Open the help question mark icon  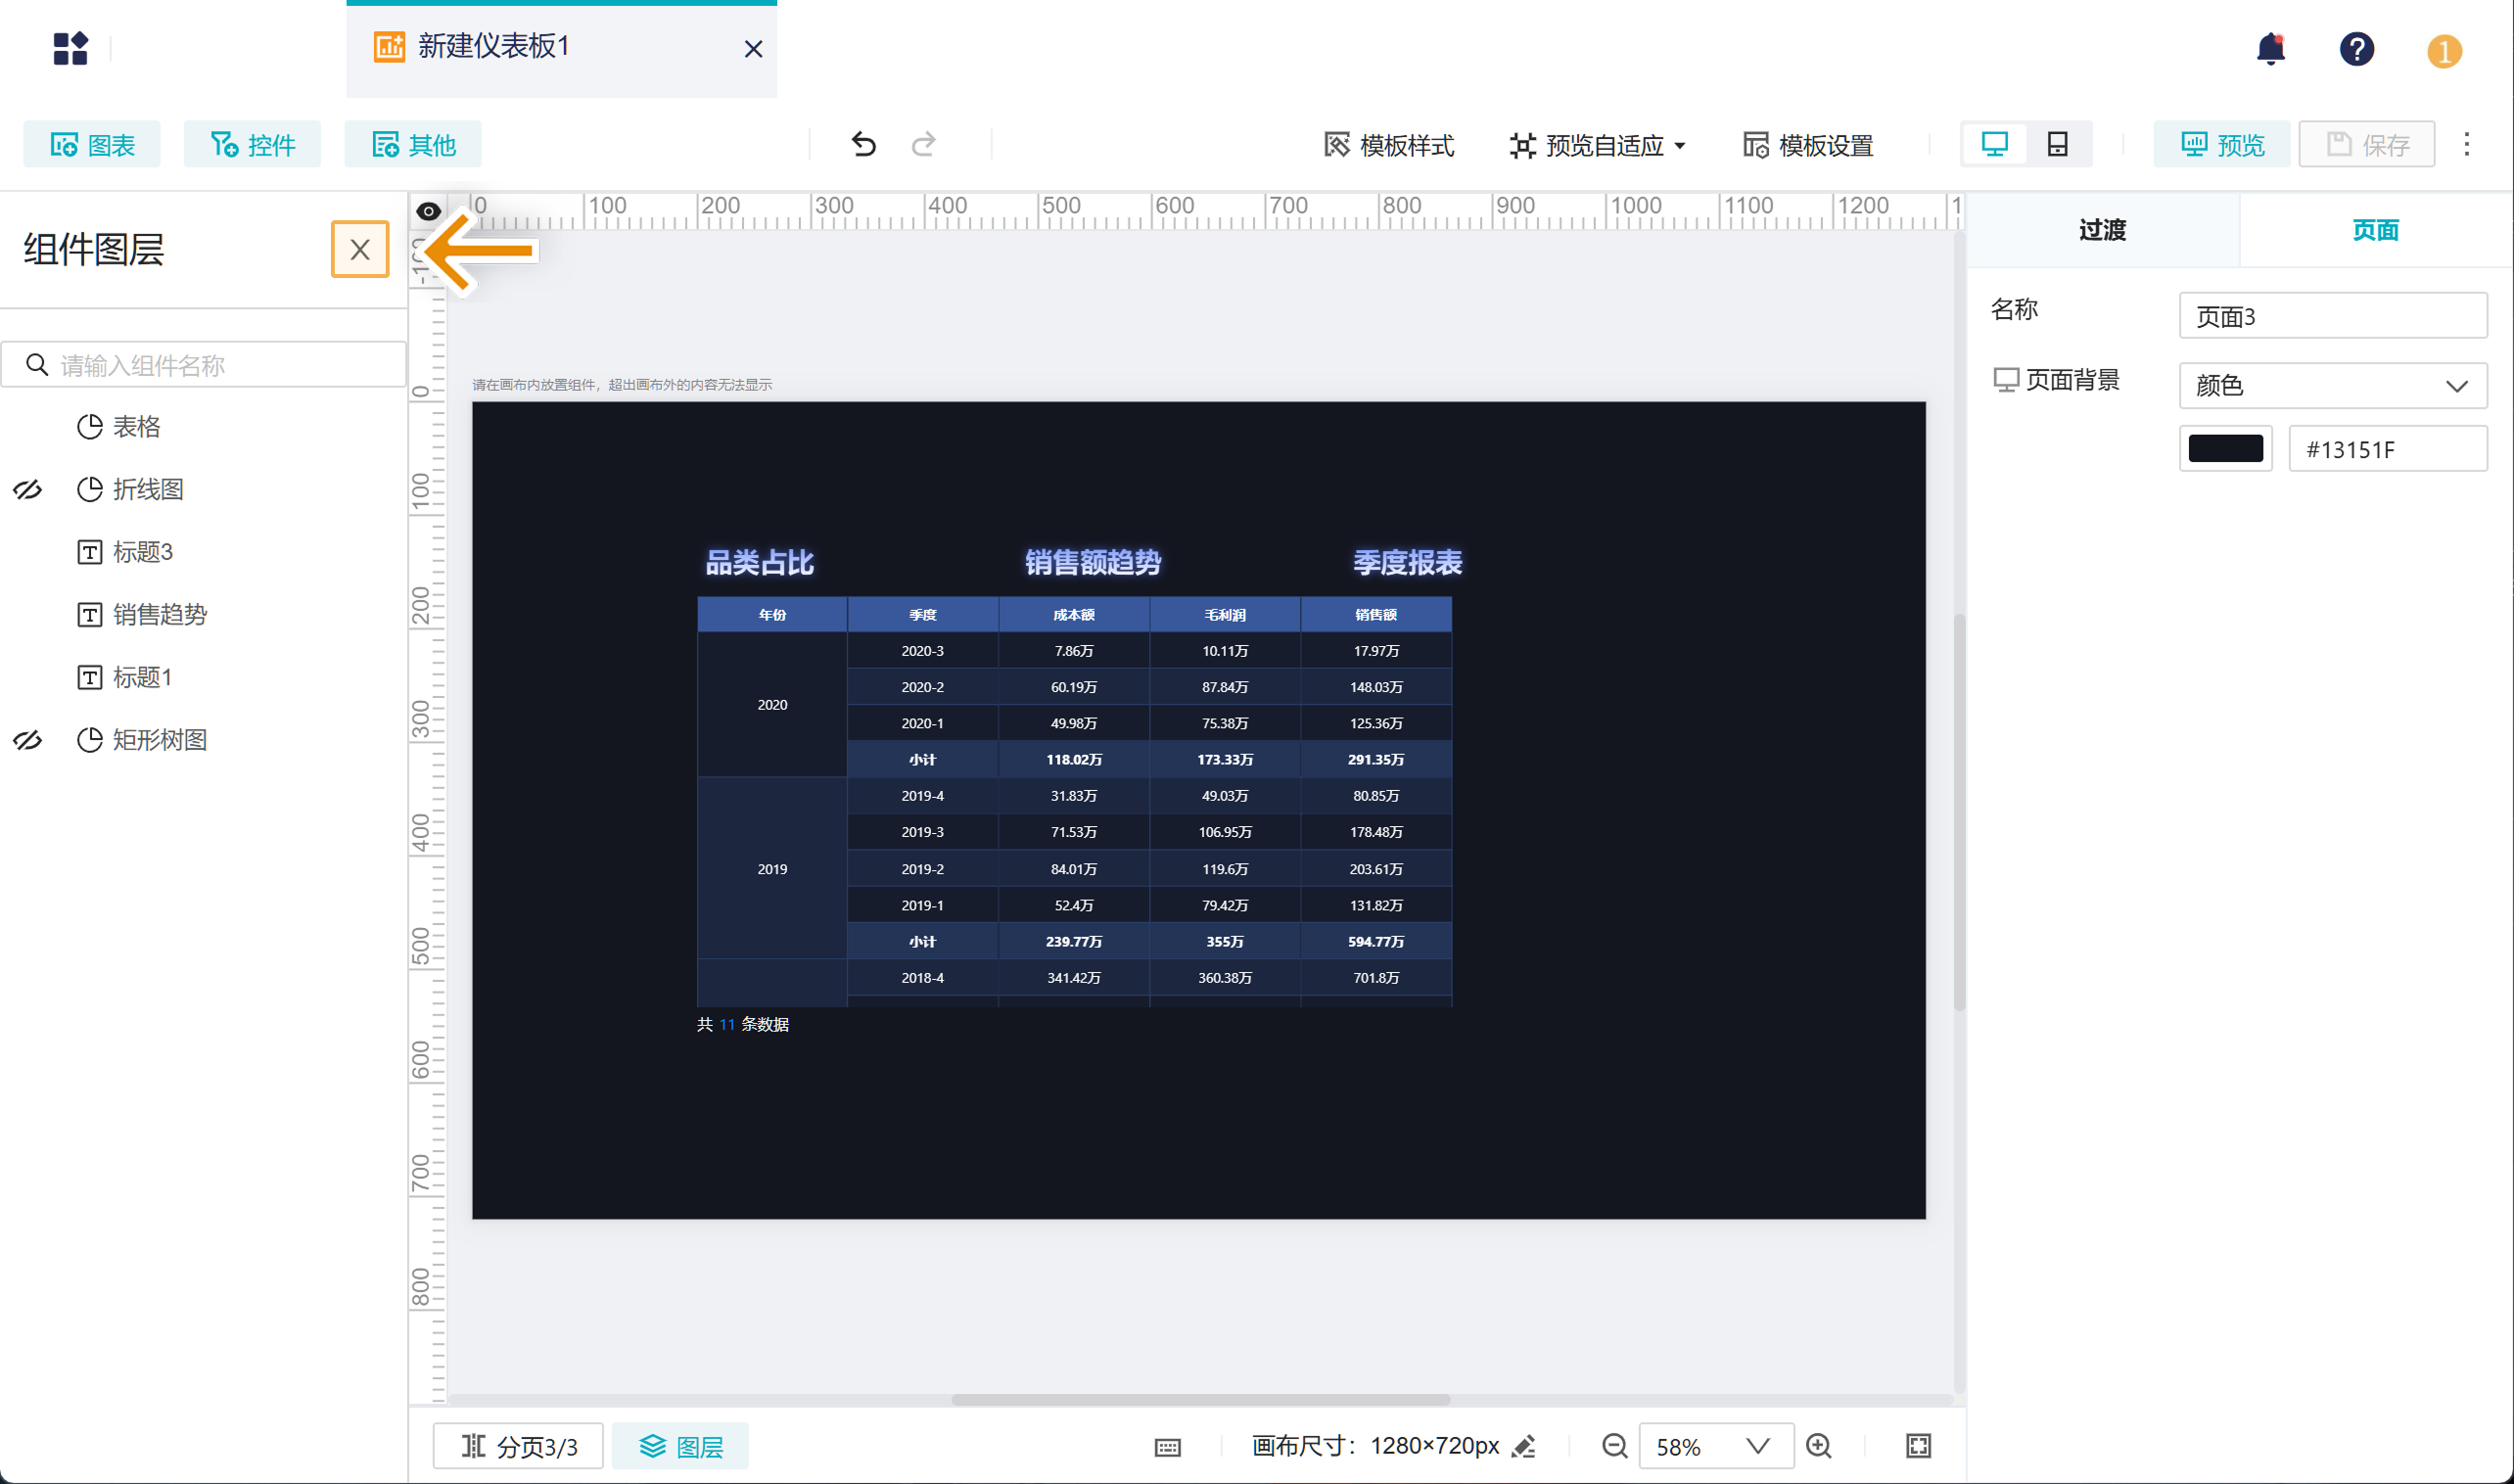tap(2356, 49)
